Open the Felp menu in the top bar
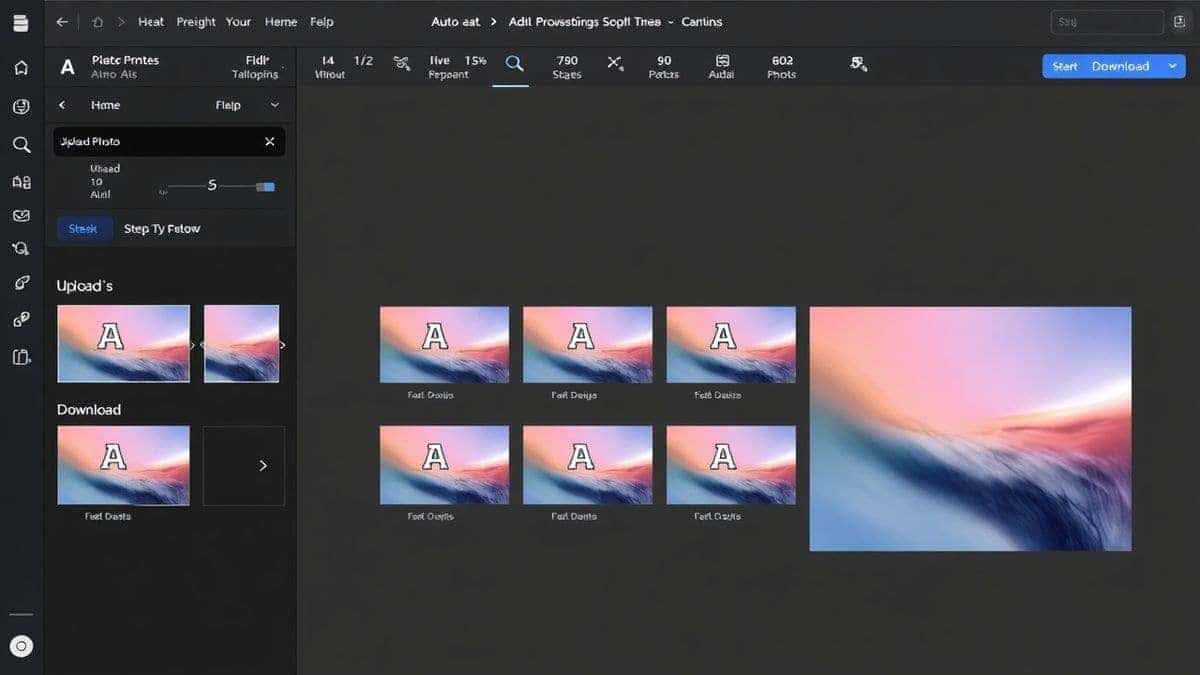Viewport: 1200px width, 675px height. [322, 22]
